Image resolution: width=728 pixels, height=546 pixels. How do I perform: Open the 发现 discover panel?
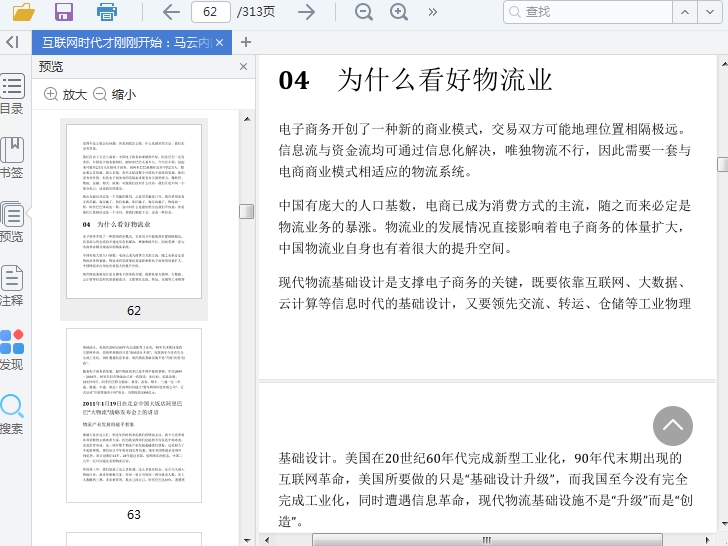[12, 350]
